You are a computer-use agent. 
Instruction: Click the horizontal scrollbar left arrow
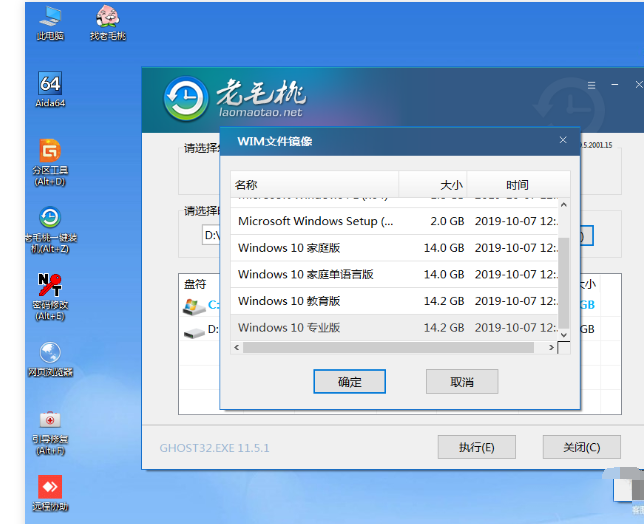(237, 348)
